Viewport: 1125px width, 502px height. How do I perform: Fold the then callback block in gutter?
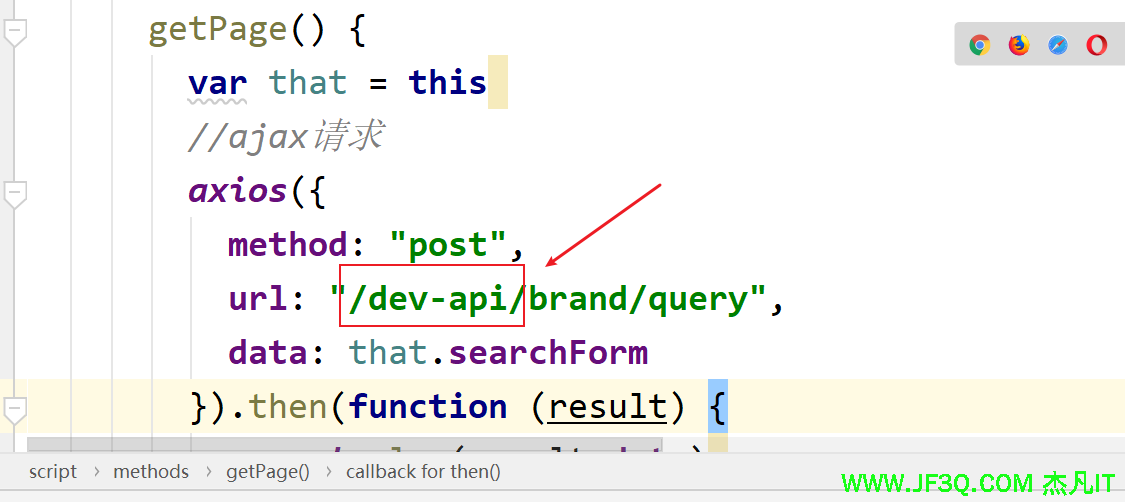click(14, 410)
